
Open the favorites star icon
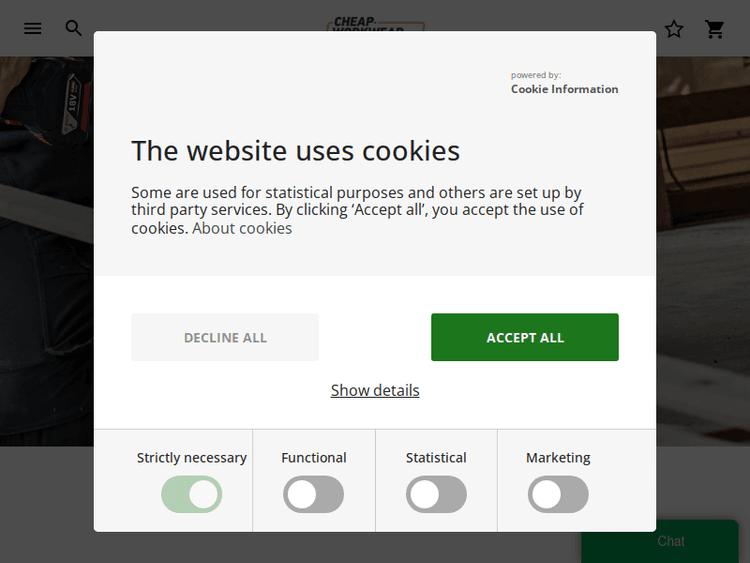pyautogui.click(x=674, y=29)
